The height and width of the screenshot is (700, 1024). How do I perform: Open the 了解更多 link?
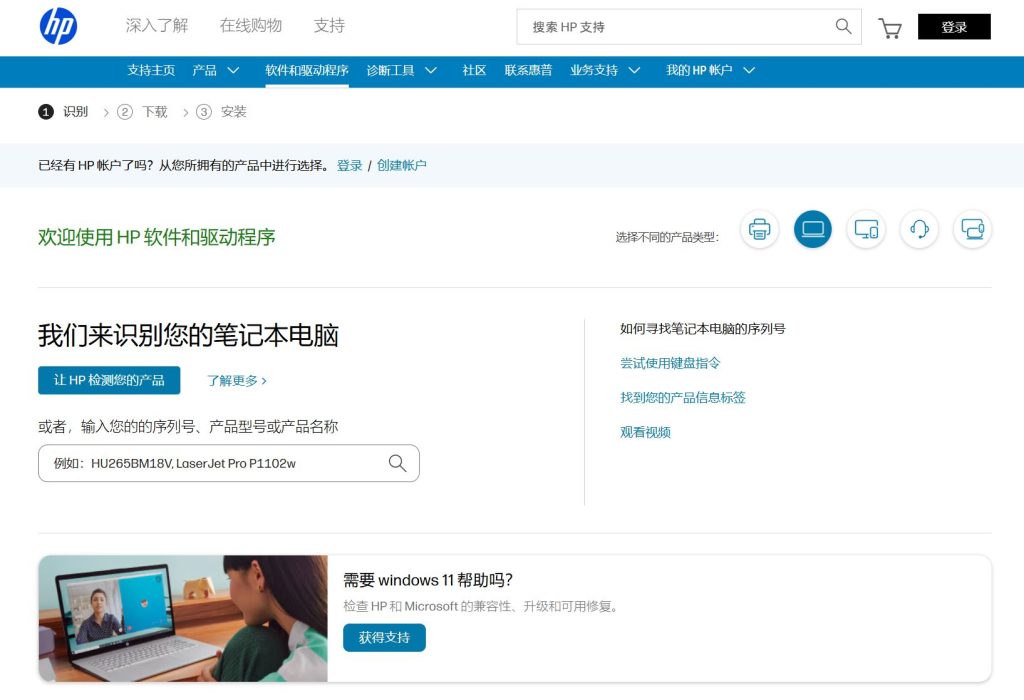point(236,381)
